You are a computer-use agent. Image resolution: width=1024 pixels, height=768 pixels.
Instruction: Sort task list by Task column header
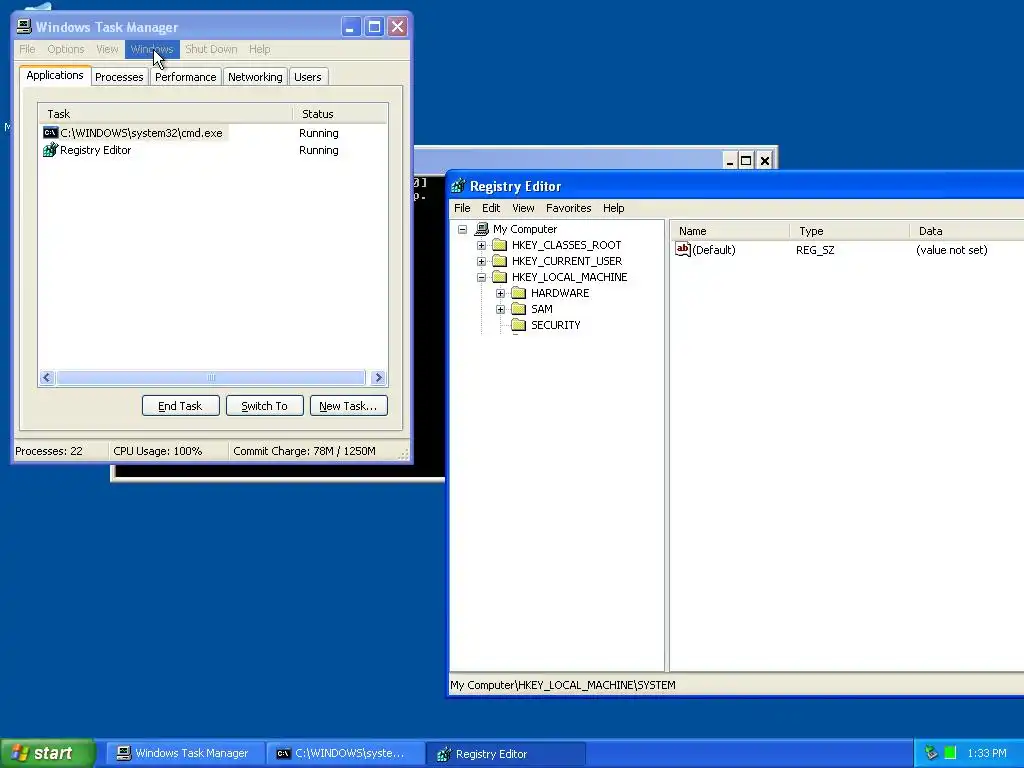pyautogui.click(x=165, y=114)
